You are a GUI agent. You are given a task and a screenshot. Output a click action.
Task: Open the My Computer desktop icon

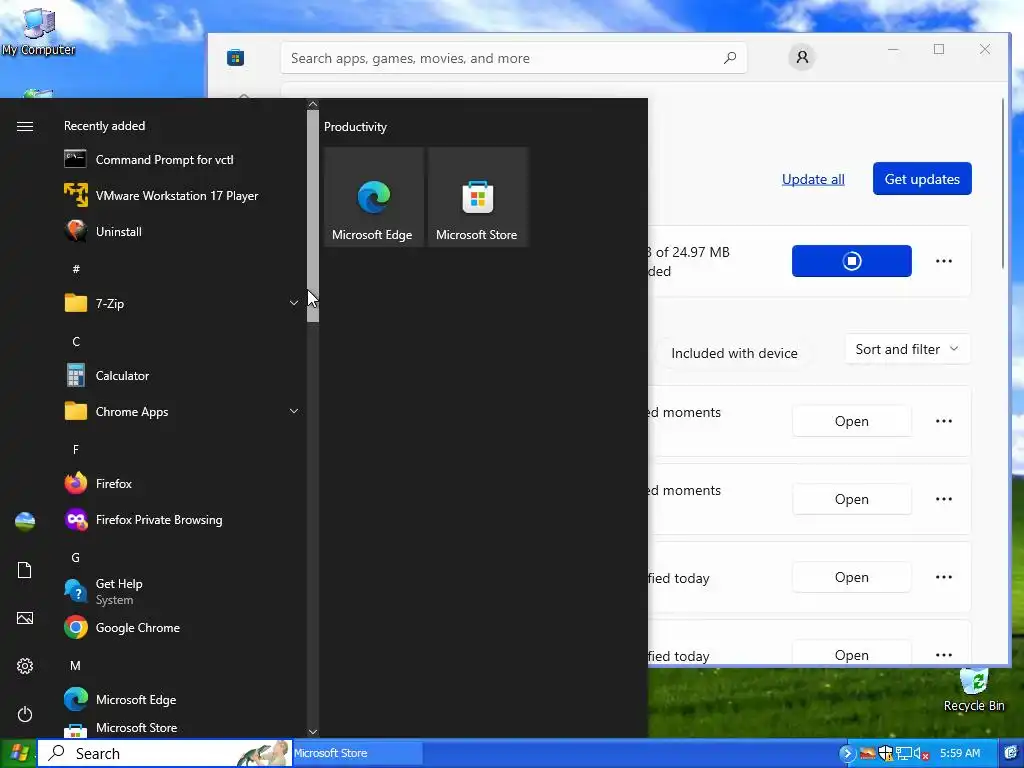[39, 31]
